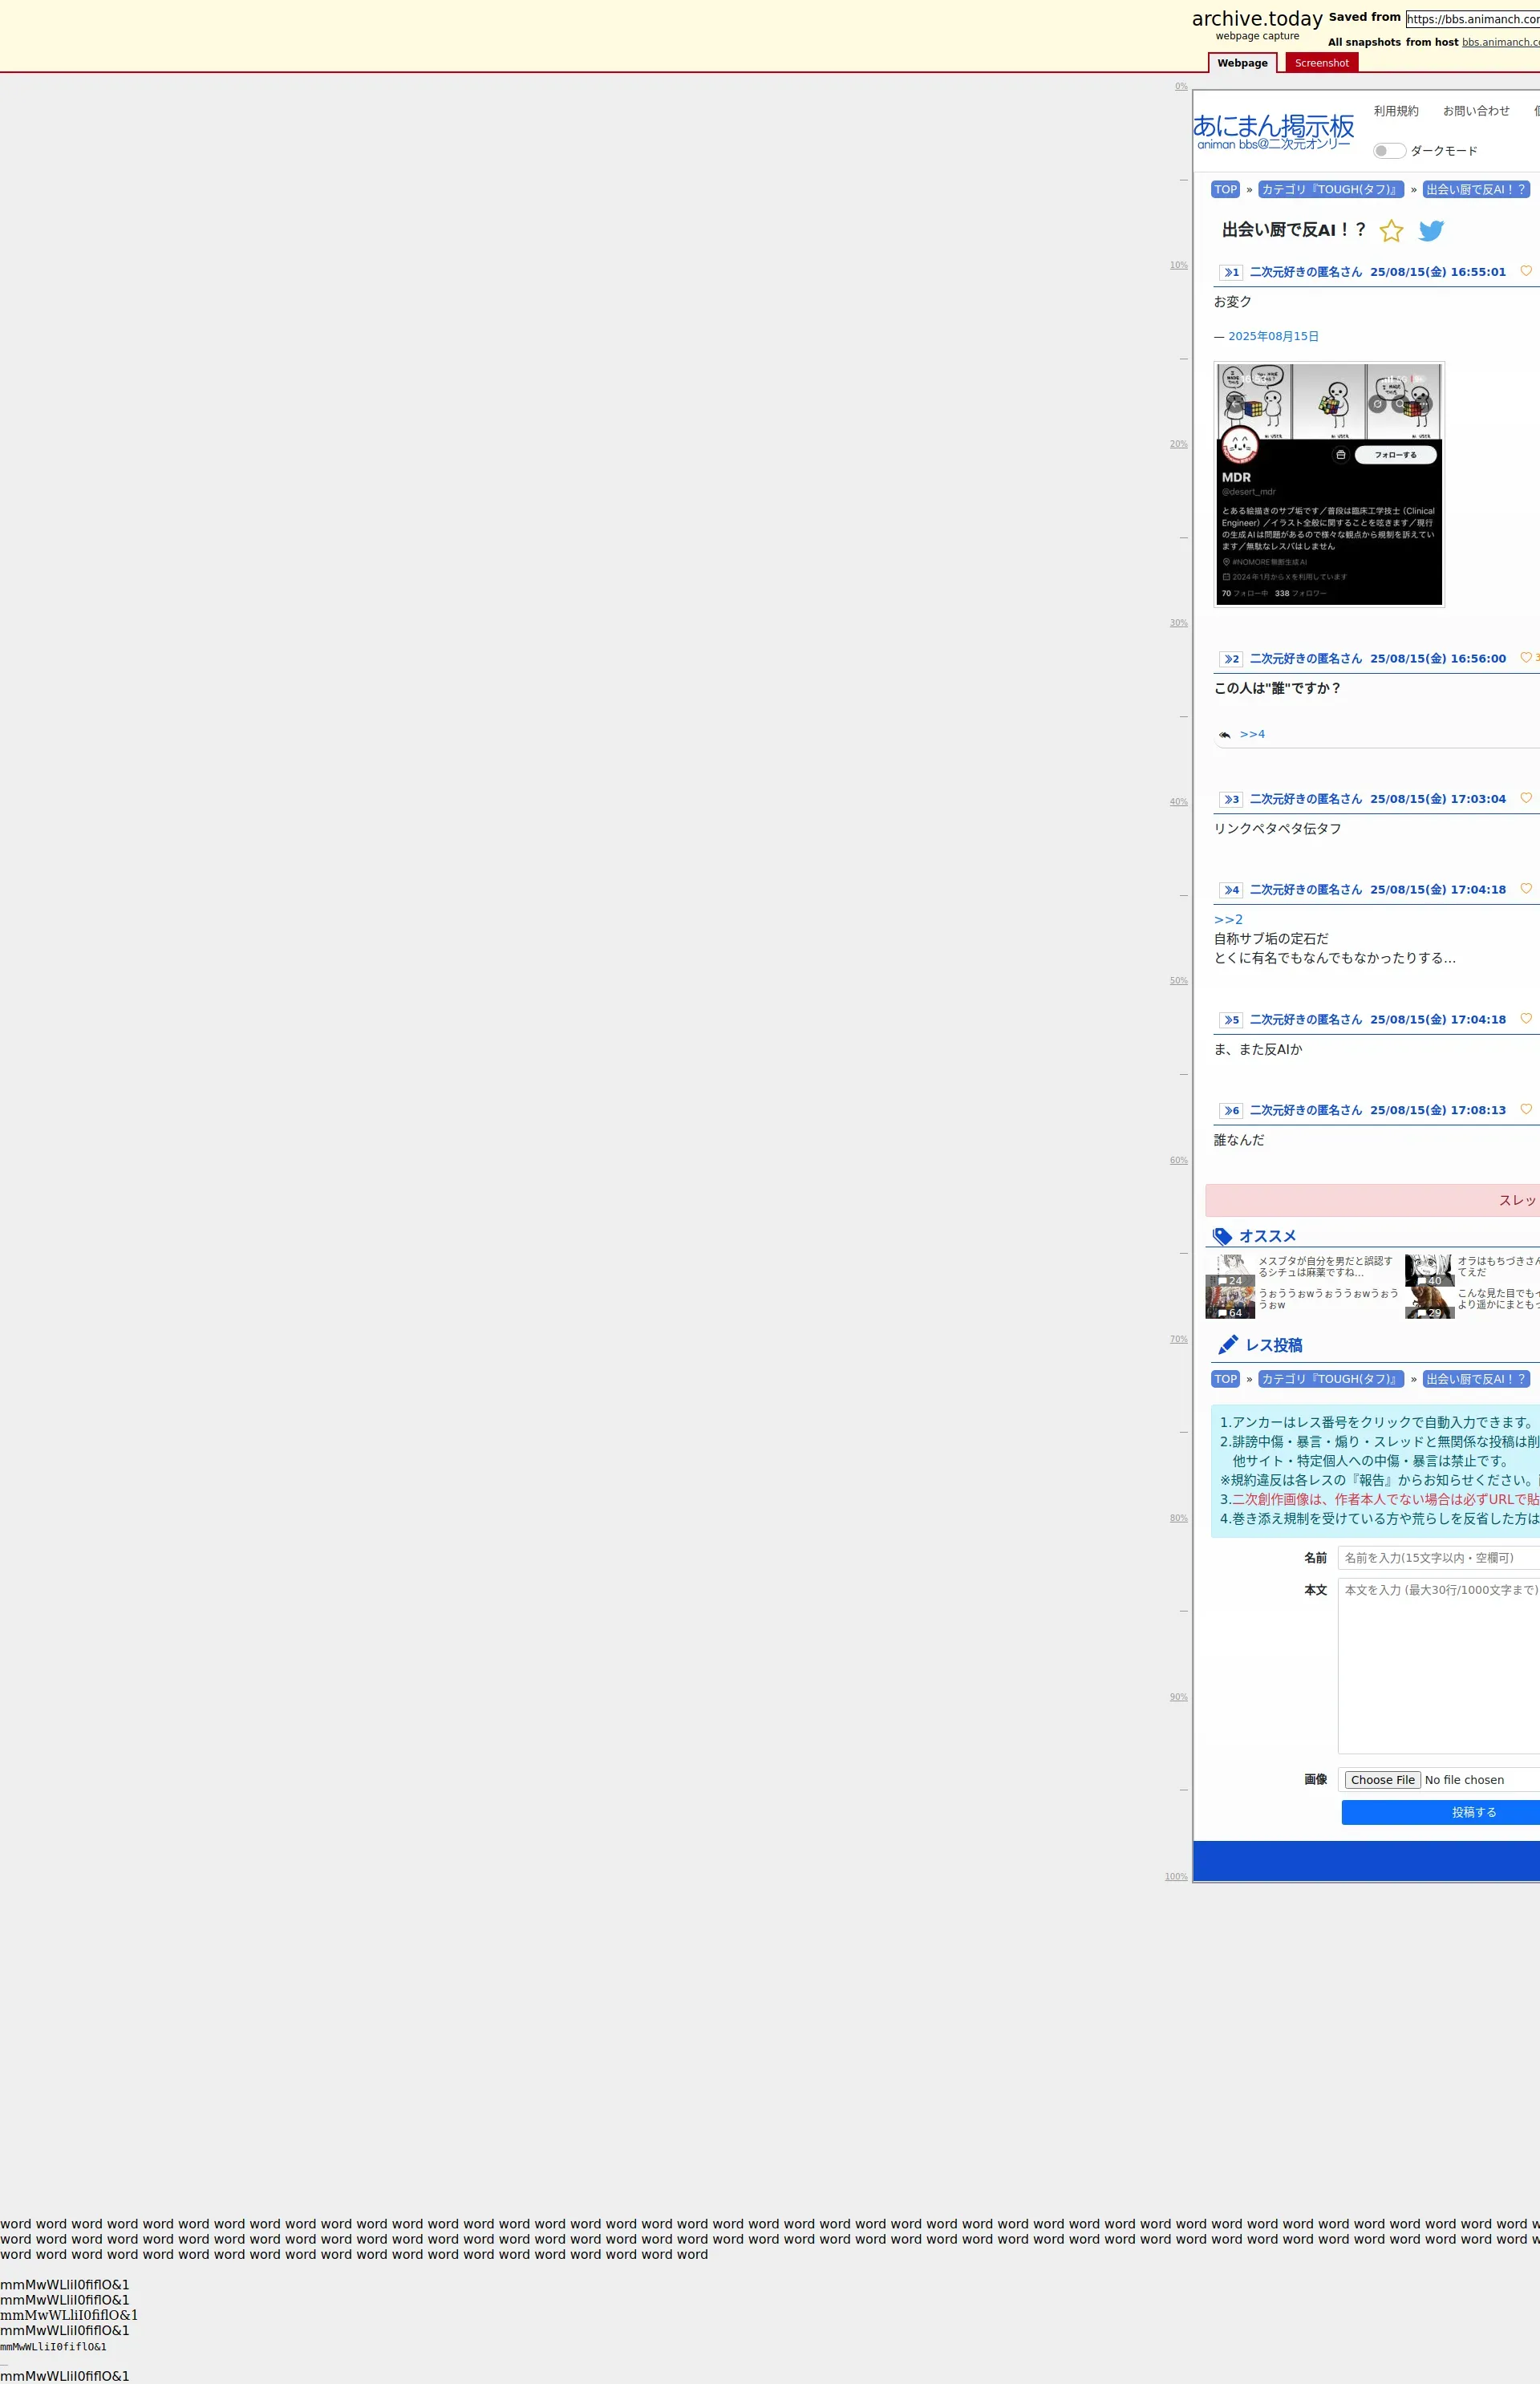Click the favorite star icon beside thread title
Screen dimensions: 1540x2384
(x=1390, y=231)
